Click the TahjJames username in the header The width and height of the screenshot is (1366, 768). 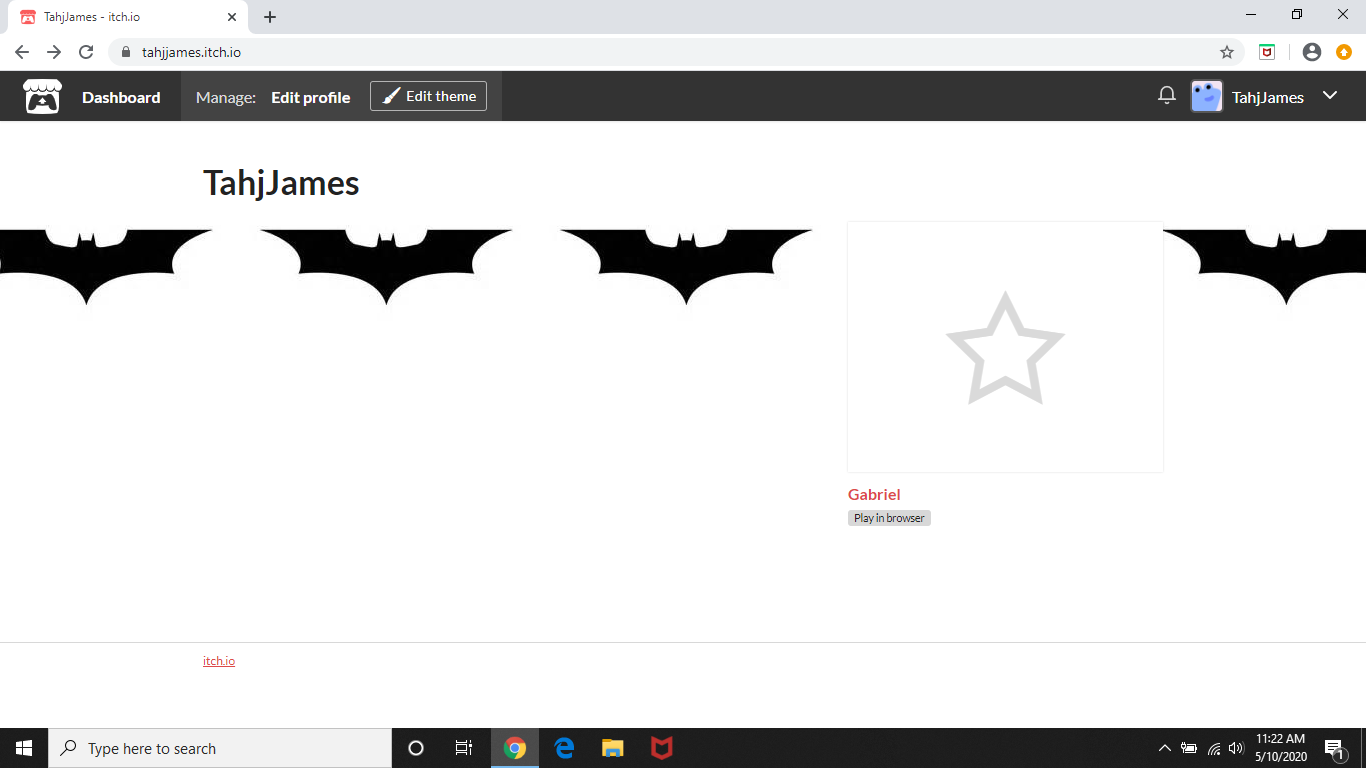click(x=1267, y=97)
